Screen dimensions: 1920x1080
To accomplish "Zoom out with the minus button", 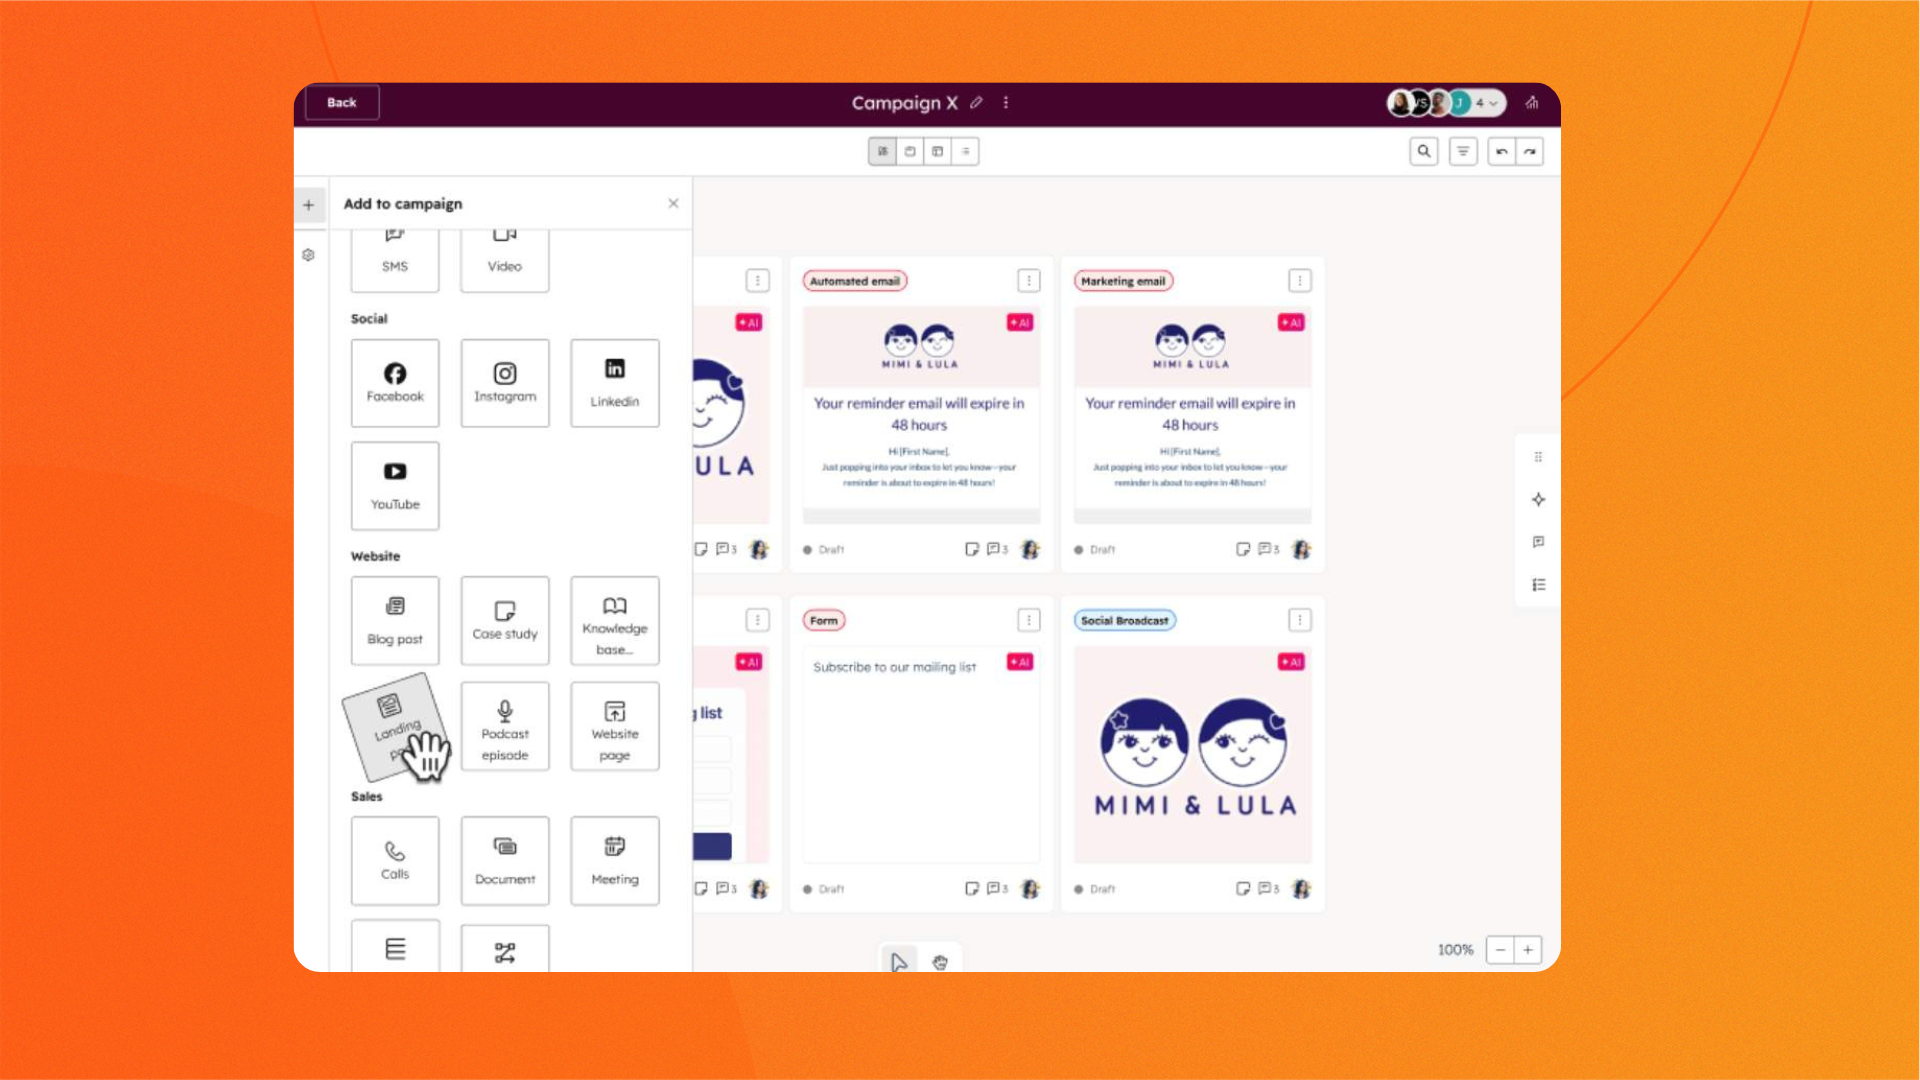I will (1500, 949).
